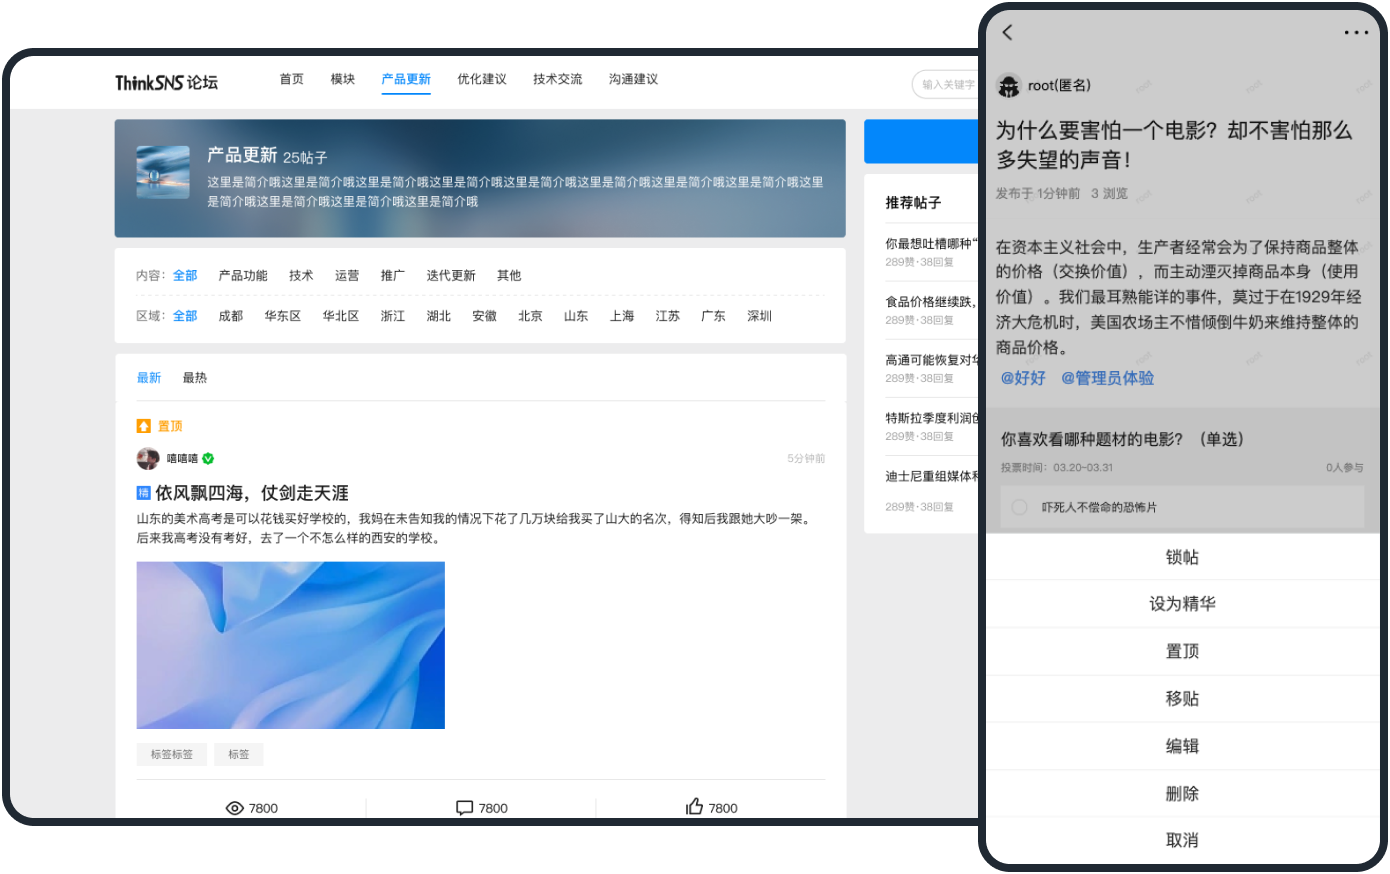The image size is (1390, 874).
Task: Filter region by 深圳
Action: tap(760, 316)
